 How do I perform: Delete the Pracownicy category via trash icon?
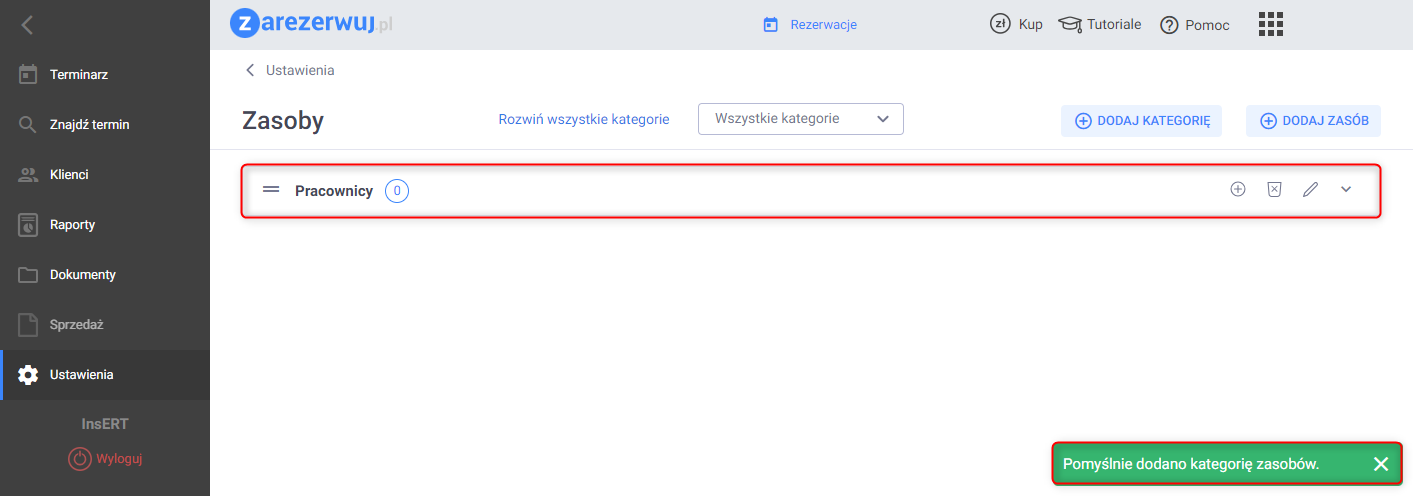[1274, 189]
